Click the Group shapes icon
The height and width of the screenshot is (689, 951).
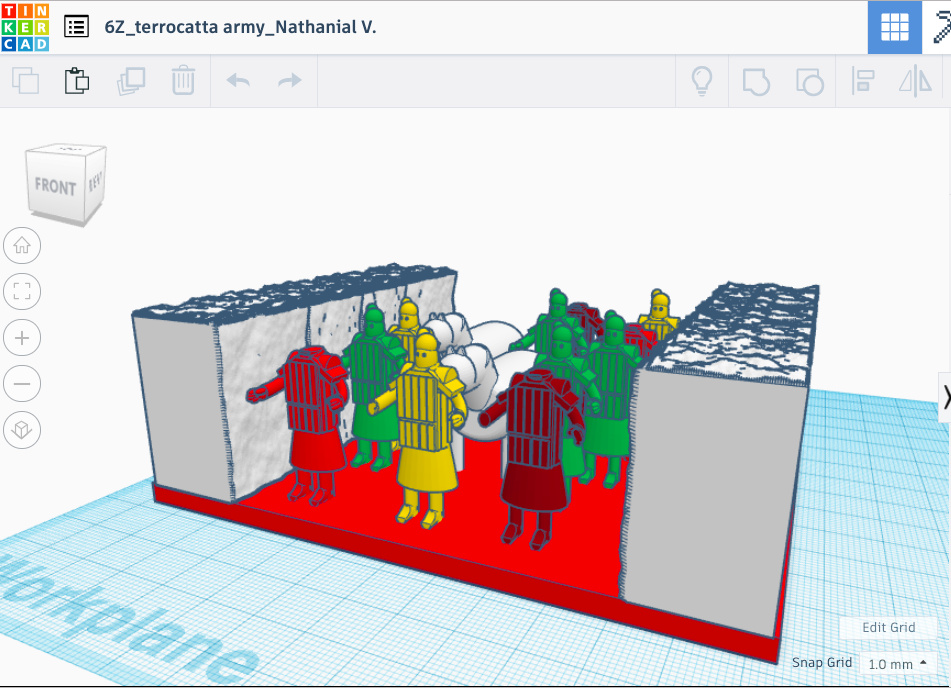click(756, 81)
